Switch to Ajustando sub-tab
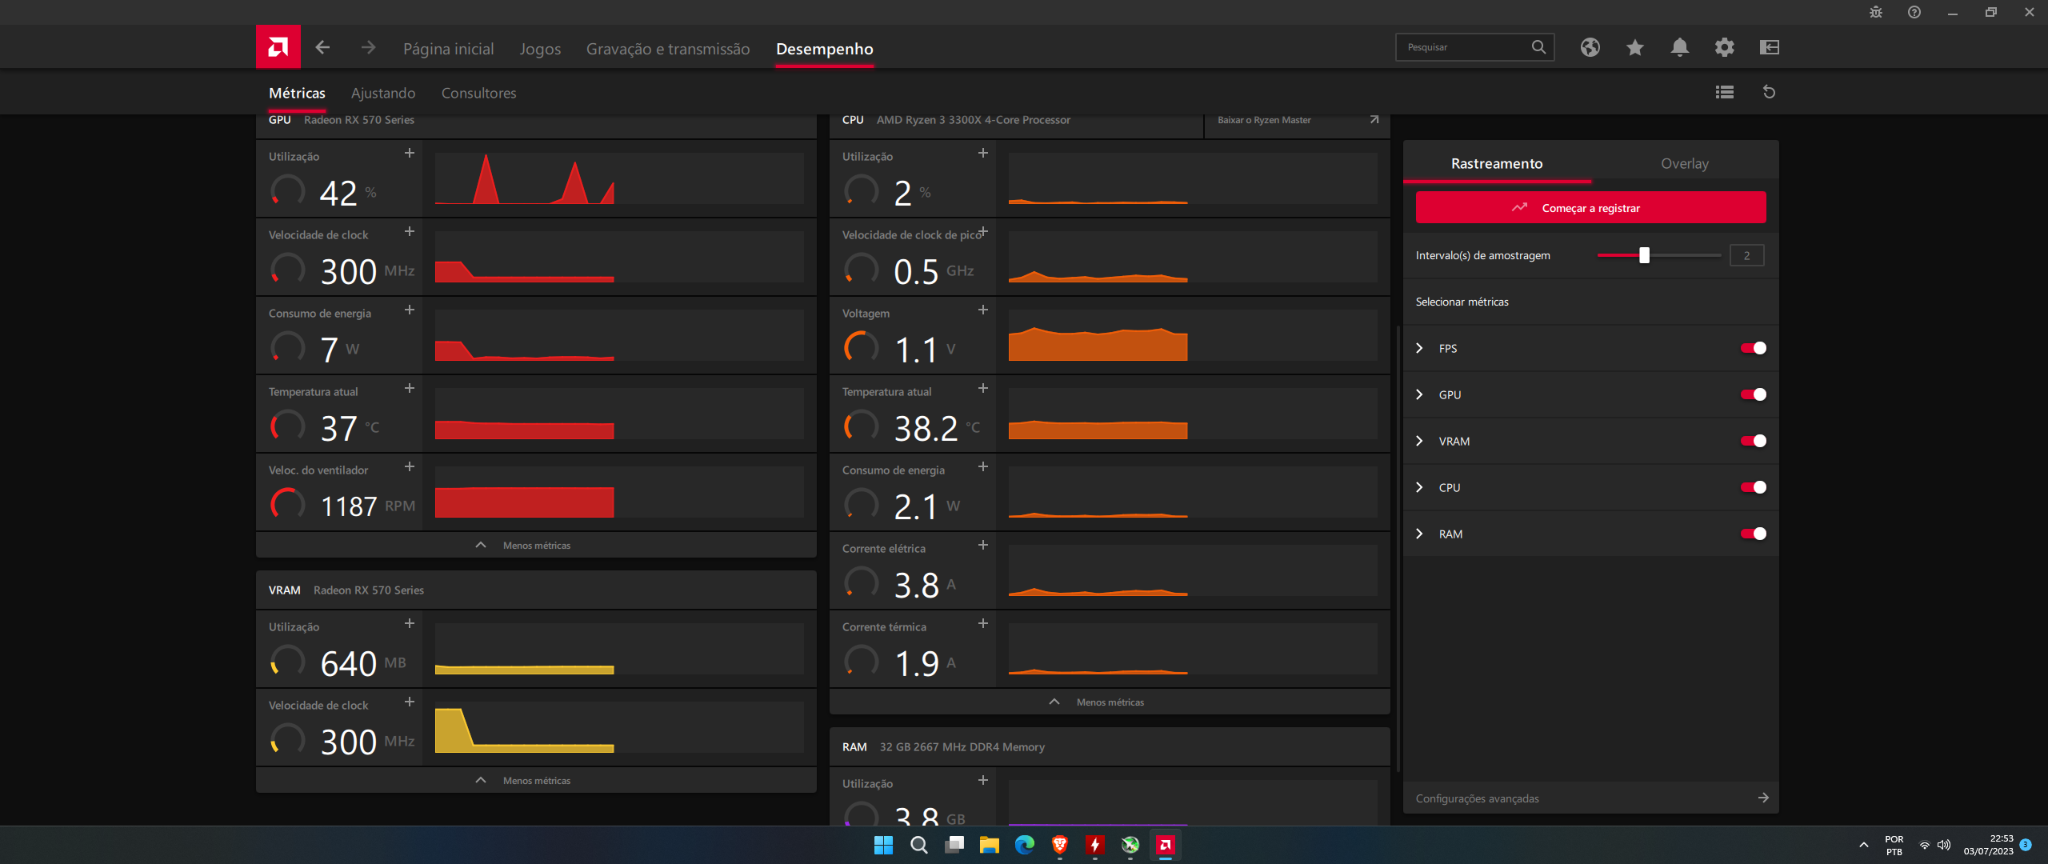This screenshot has width=2048, height=864. click(383, 93)
